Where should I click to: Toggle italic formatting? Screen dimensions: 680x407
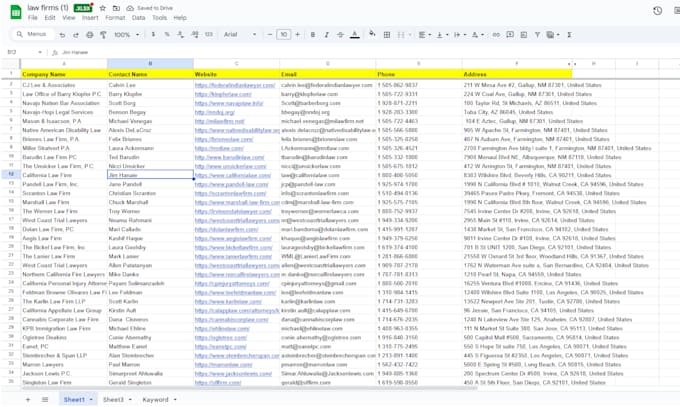click(x=327, y=35)
